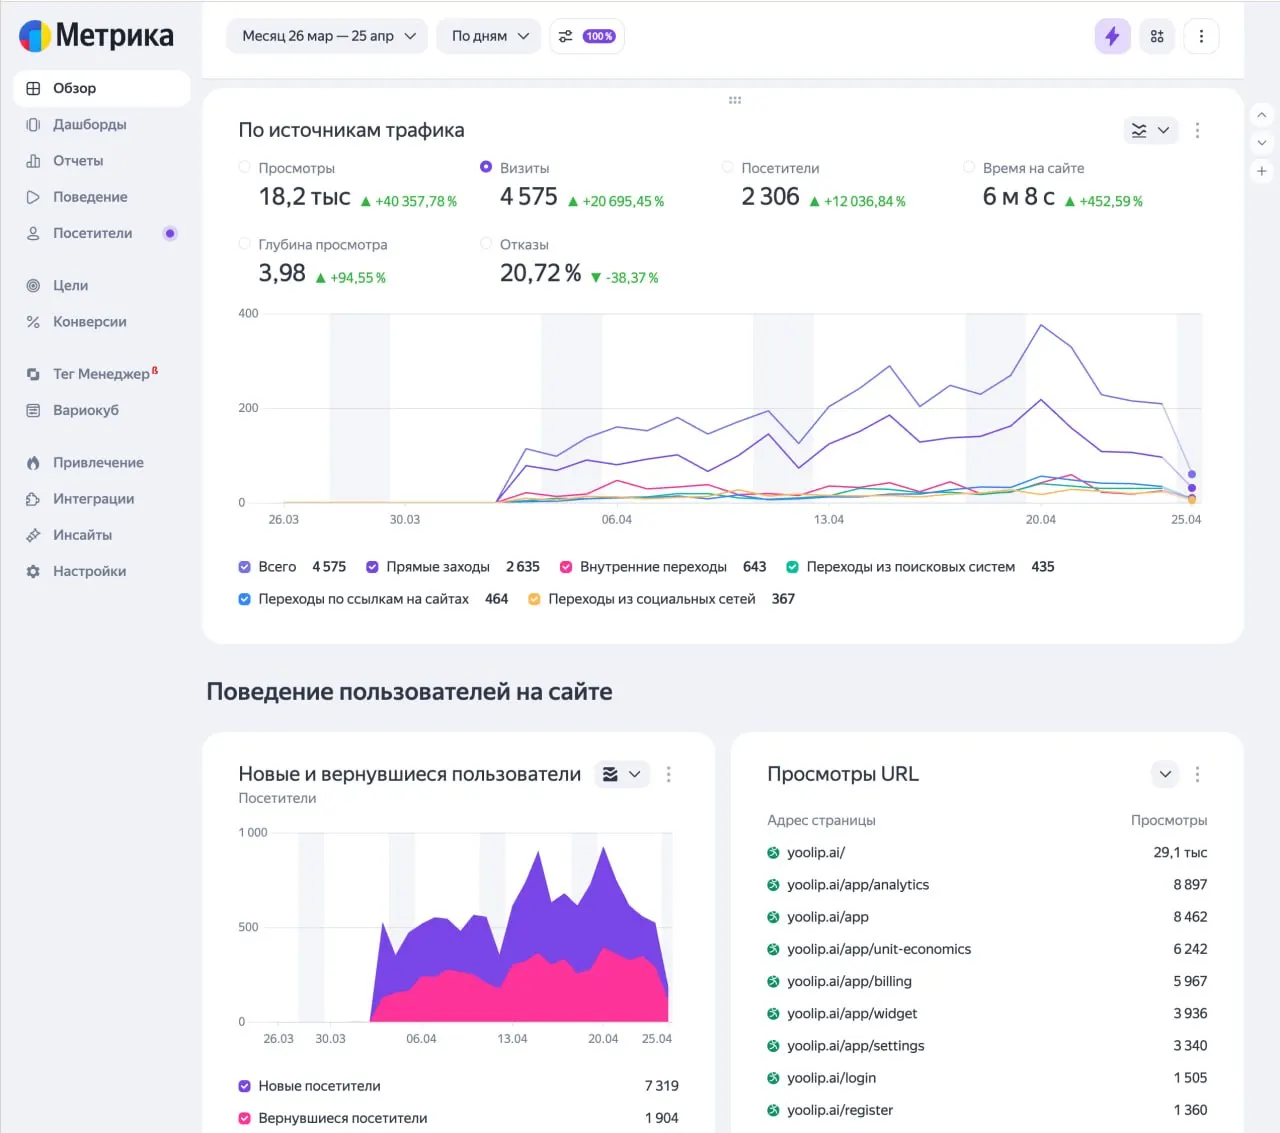The image size is (1280, 1133).
Task: Click the Метрика logo icon
Action: coord(35,36)
